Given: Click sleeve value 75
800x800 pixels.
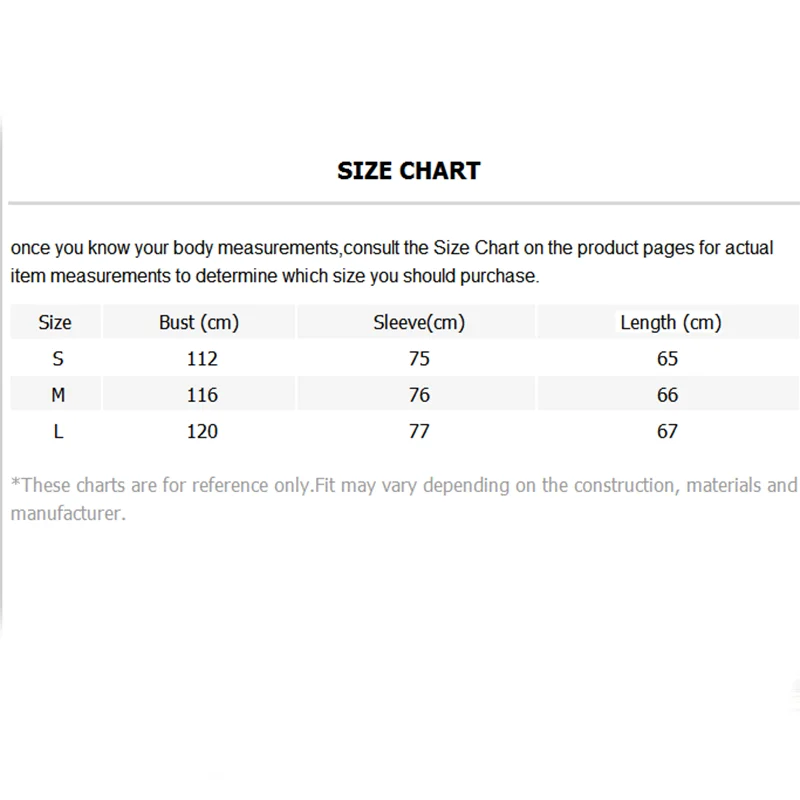Looking at the screenshot, I should click(419, 358).
